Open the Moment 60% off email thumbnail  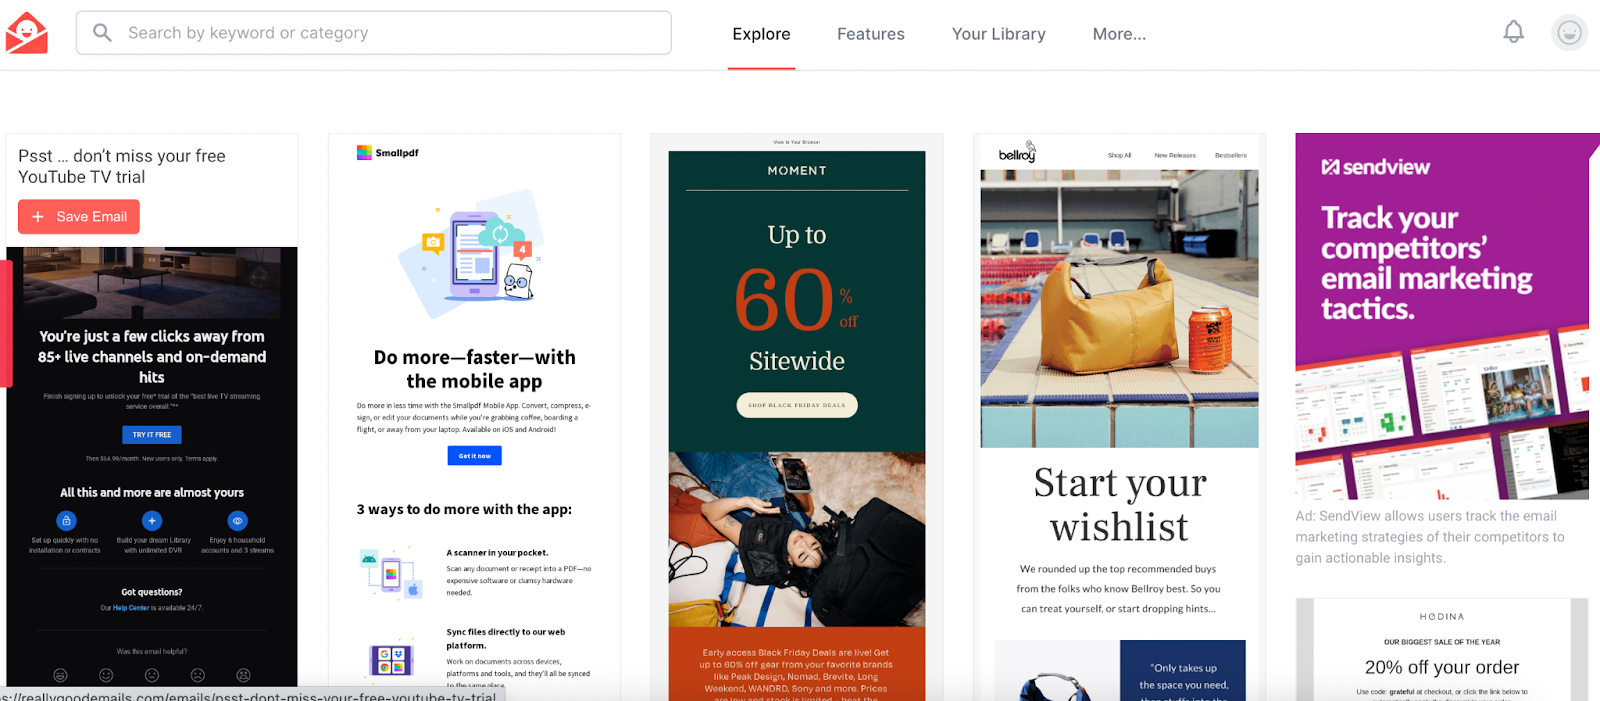point(797,417)
